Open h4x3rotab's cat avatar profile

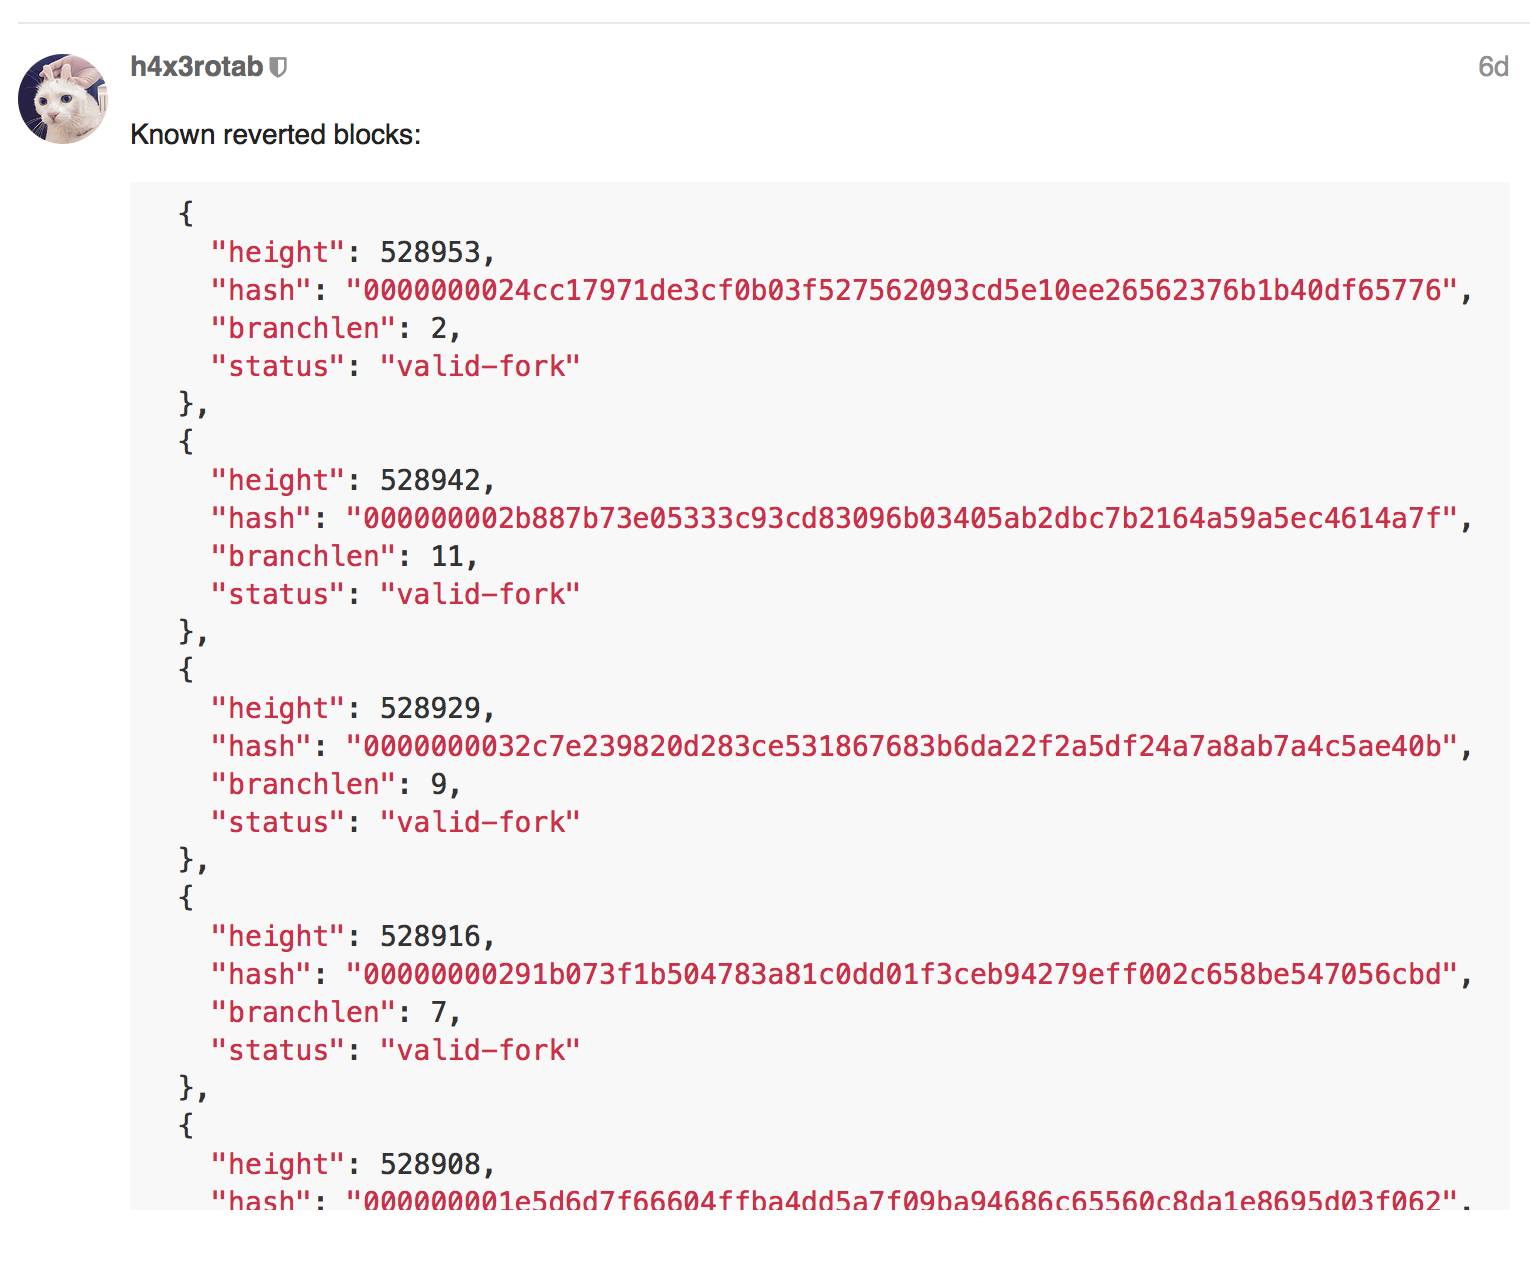coord(63,99)
